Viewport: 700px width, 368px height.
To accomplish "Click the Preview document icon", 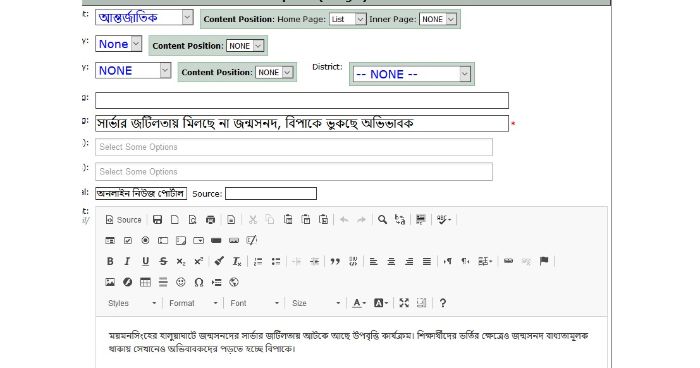I will pyautogui.click(x=192, y=220).
